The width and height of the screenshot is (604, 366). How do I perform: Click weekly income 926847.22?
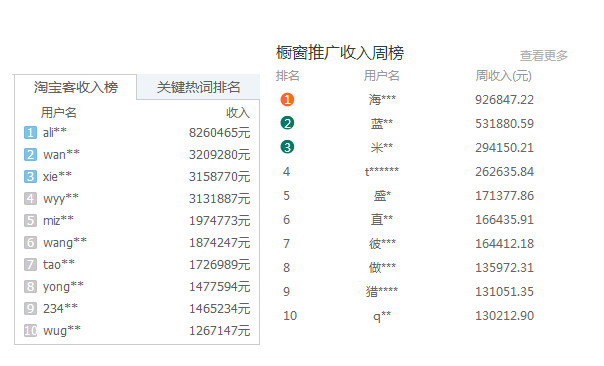pos(504,100)
